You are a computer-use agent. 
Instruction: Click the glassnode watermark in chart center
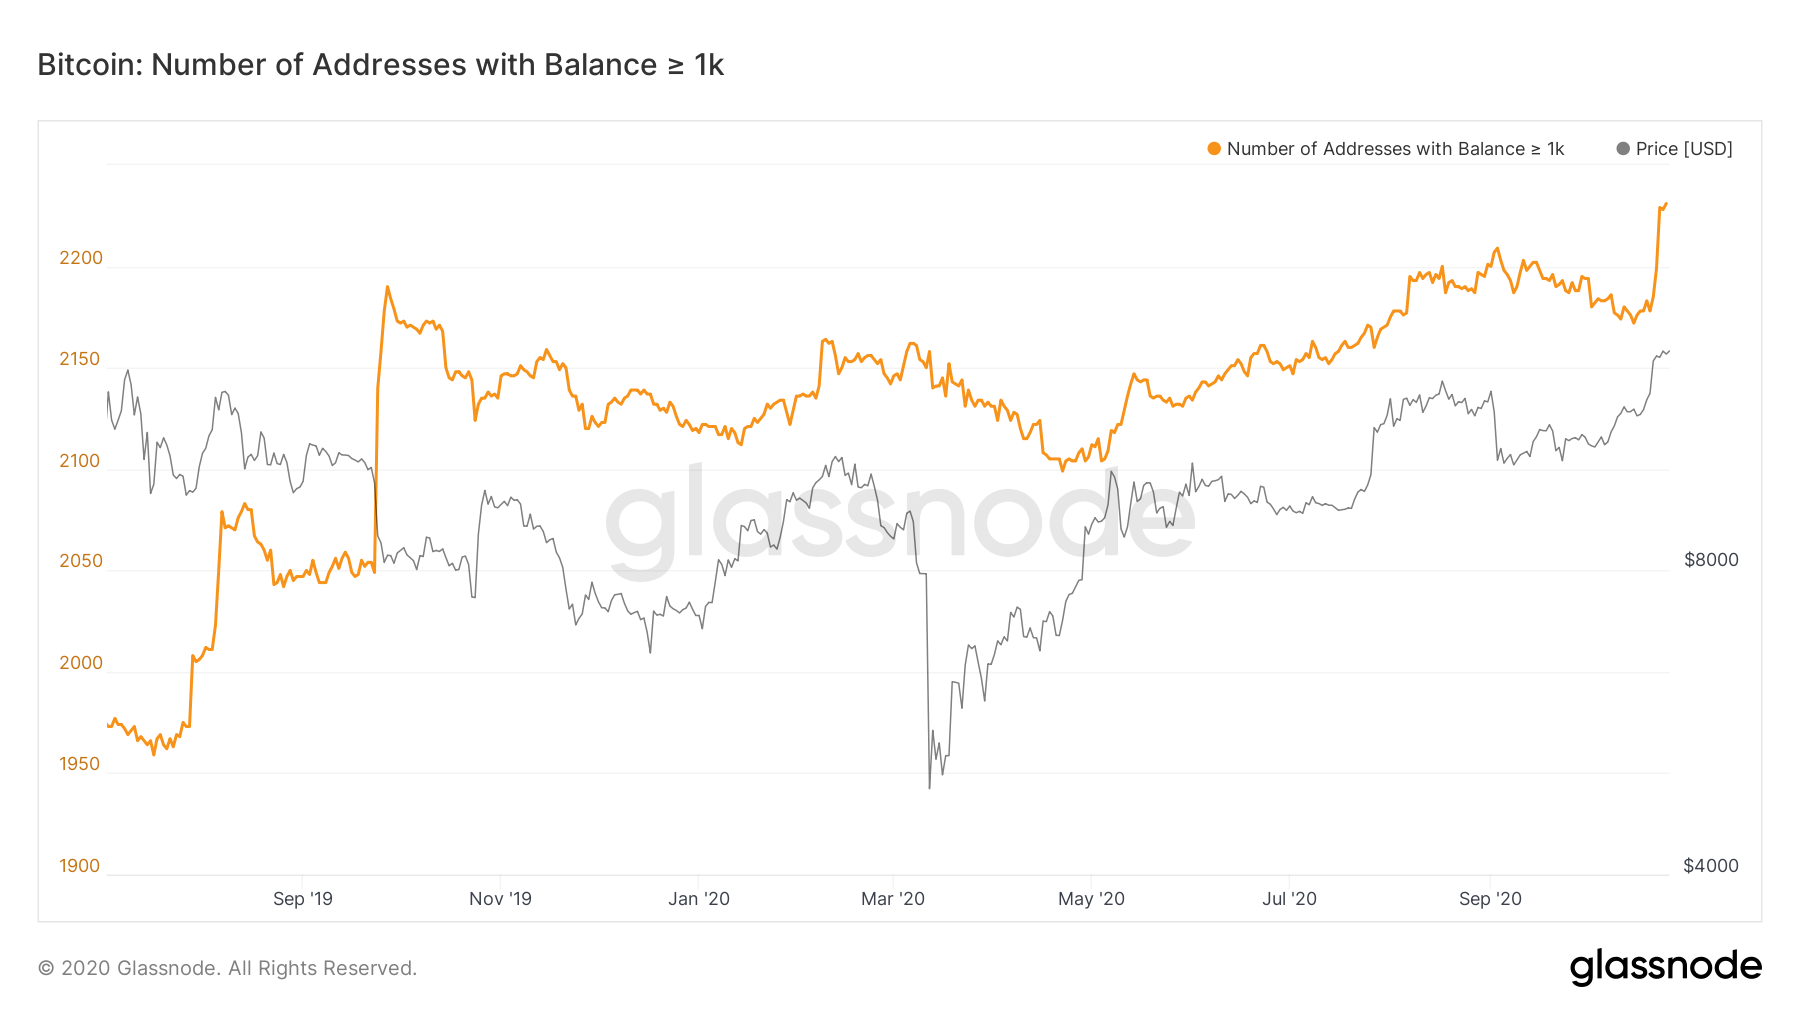coord(900,520)
